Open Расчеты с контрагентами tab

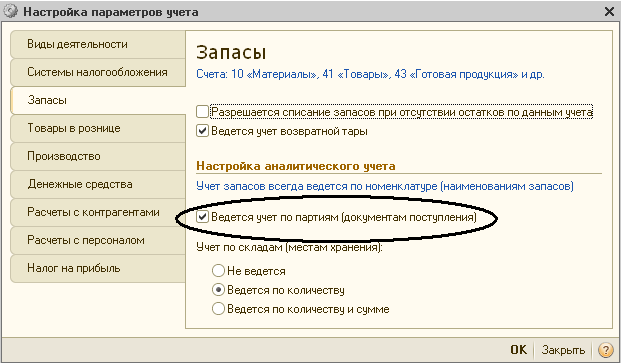(98, 213)
